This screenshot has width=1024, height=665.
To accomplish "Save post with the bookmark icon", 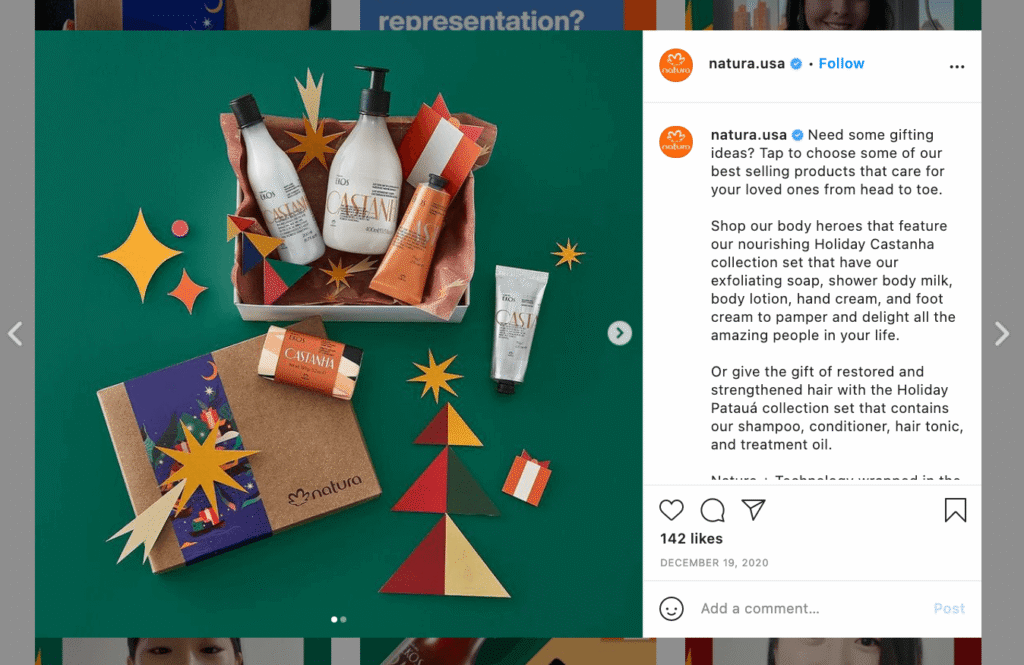I will 955,510.
